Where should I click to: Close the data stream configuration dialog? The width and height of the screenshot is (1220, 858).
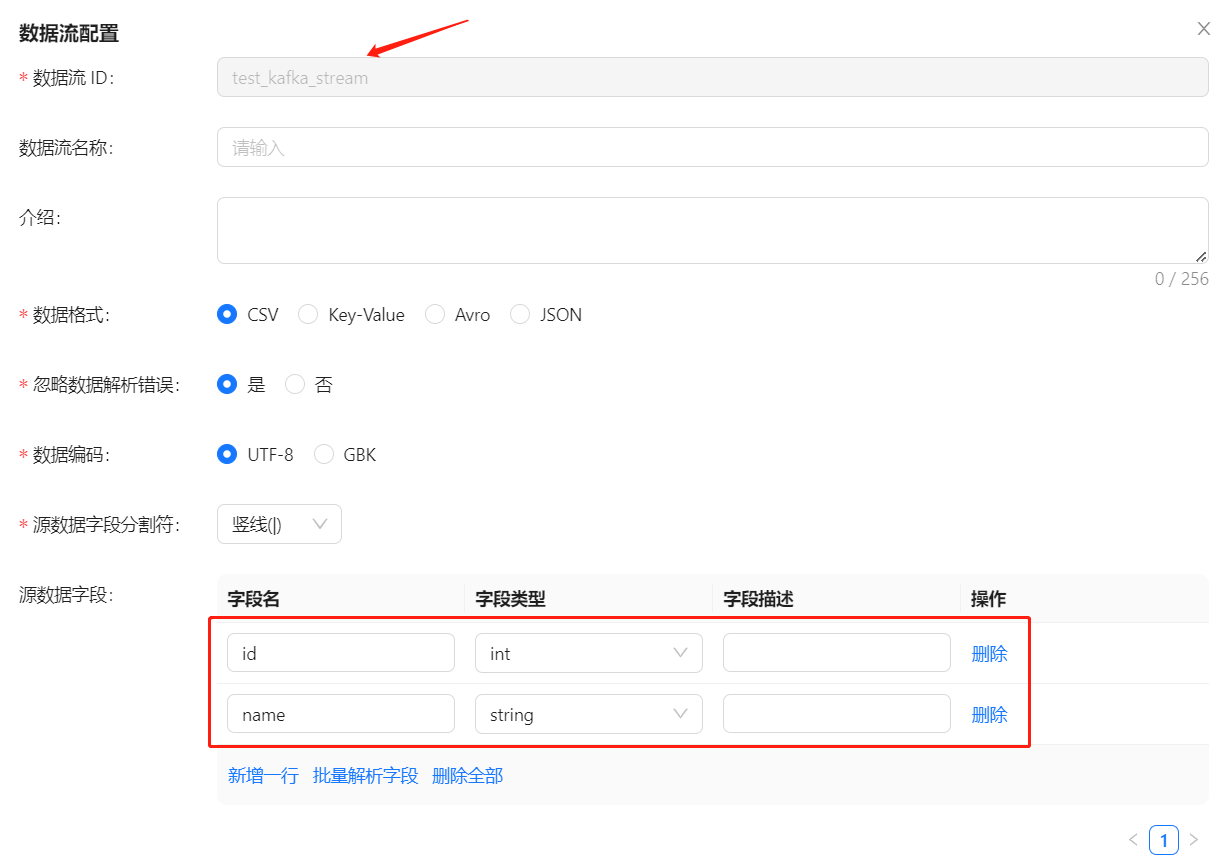(x=1204, y=29)
